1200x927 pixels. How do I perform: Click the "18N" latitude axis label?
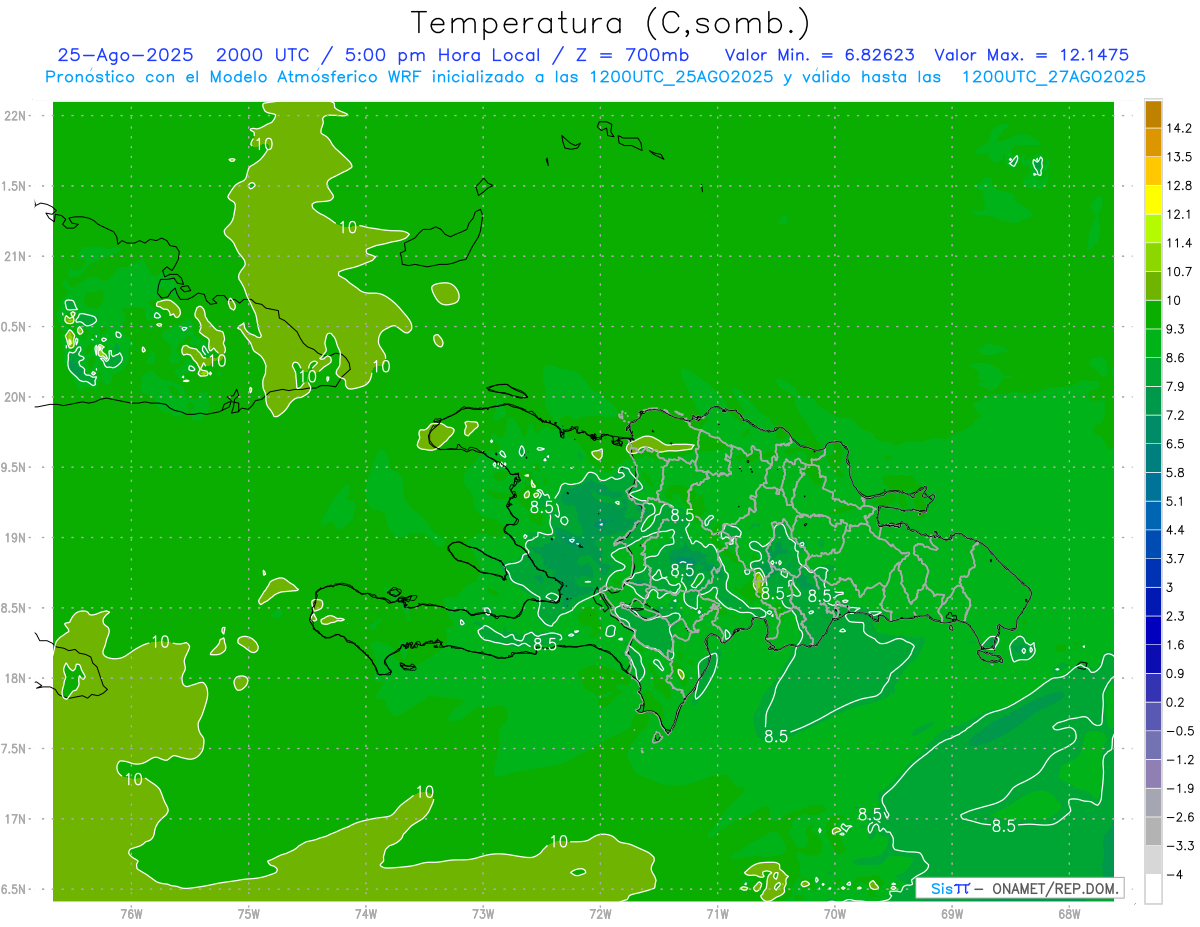pos(16,679)
